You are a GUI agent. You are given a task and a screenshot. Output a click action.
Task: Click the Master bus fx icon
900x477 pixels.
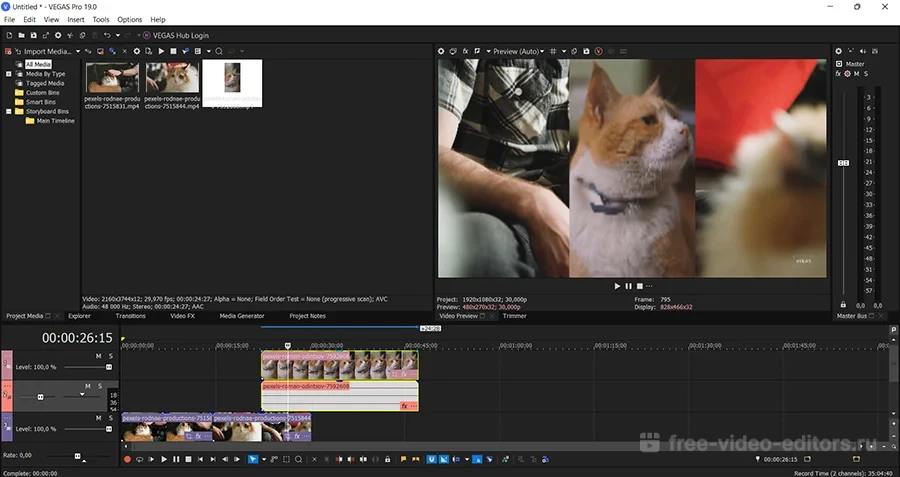[839, 73]
